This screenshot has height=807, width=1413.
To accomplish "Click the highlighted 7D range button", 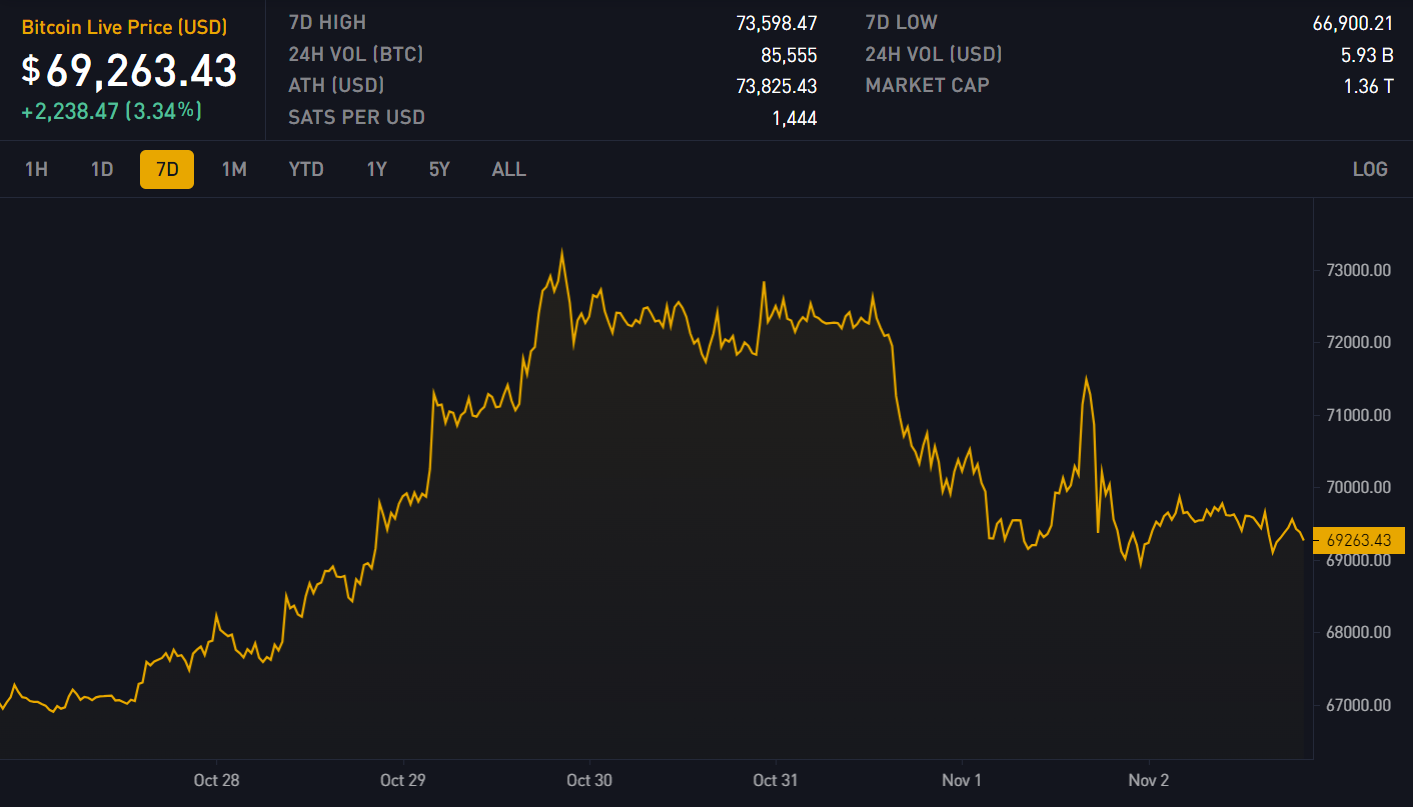I will [x=167, y=169].
